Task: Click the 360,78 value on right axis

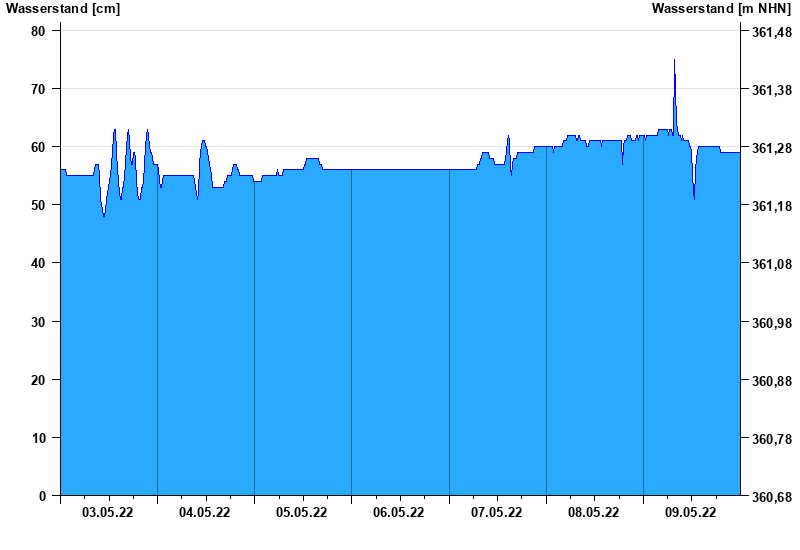Action: coord(772,439)
